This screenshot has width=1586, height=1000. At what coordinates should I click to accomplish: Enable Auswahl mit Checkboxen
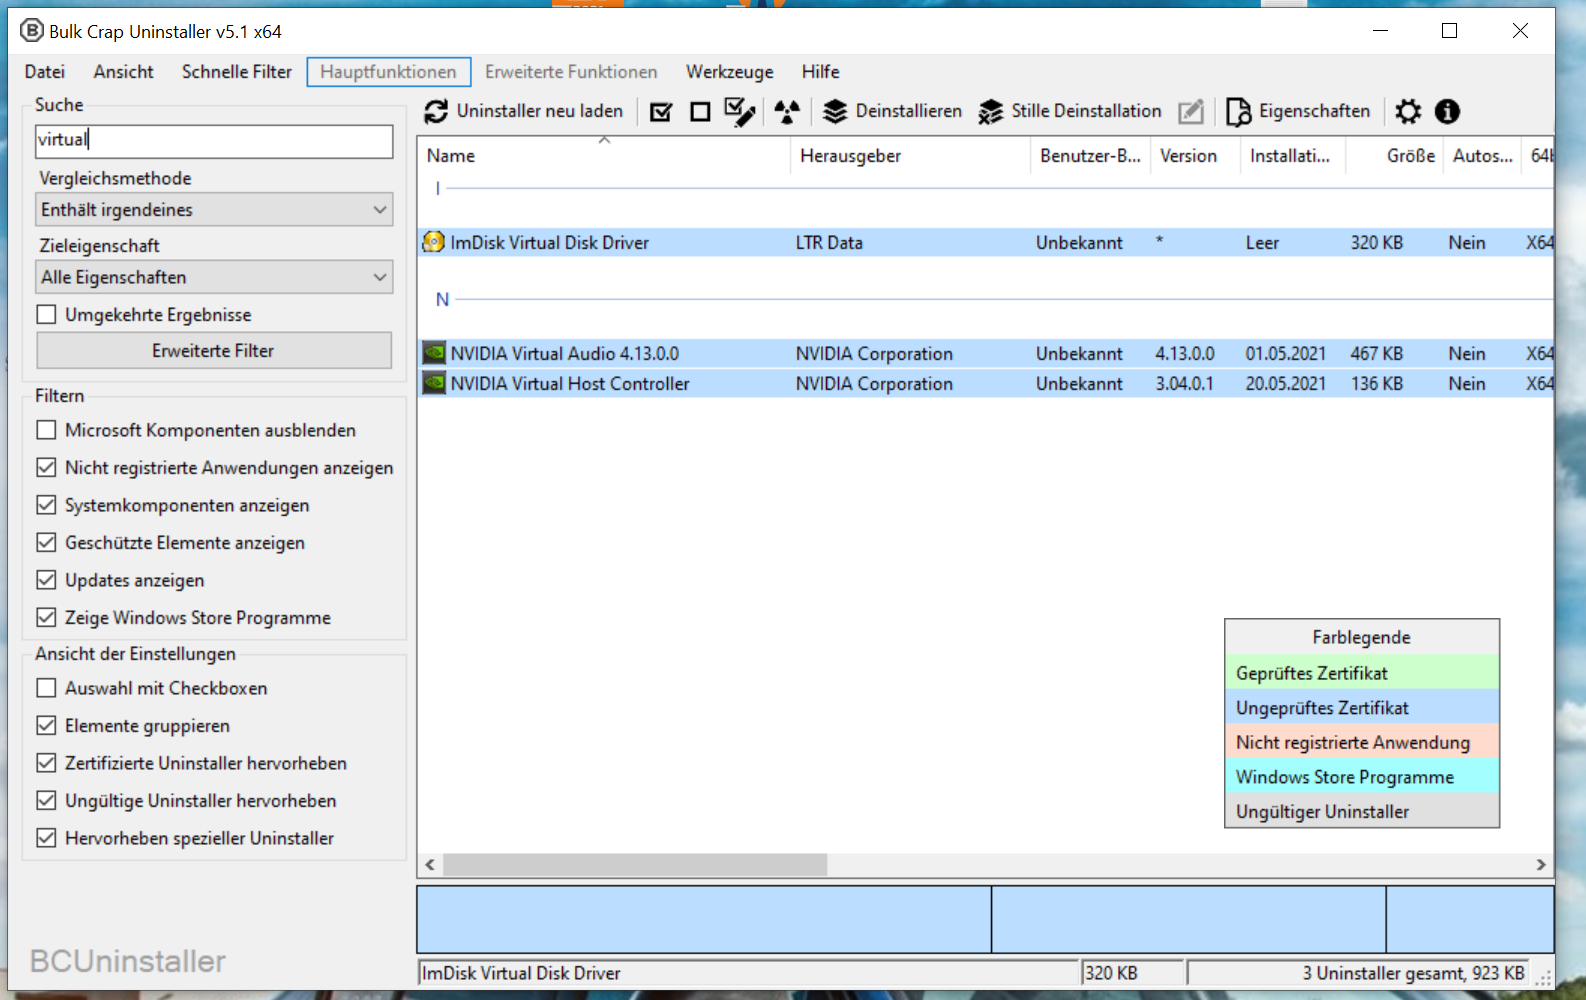pos(46,688)
